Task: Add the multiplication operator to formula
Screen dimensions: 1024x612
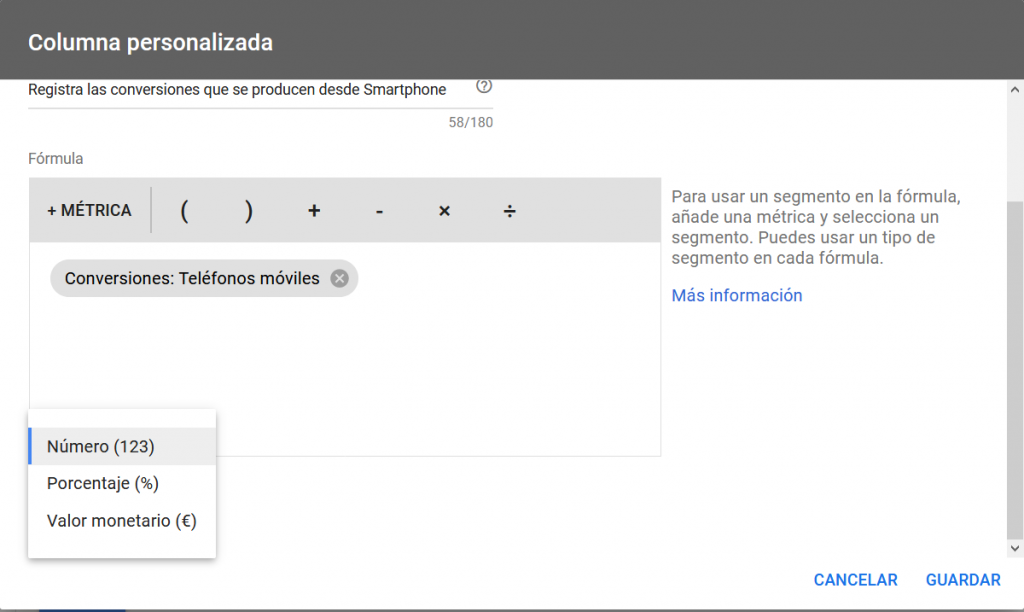Action: [444, 211]
